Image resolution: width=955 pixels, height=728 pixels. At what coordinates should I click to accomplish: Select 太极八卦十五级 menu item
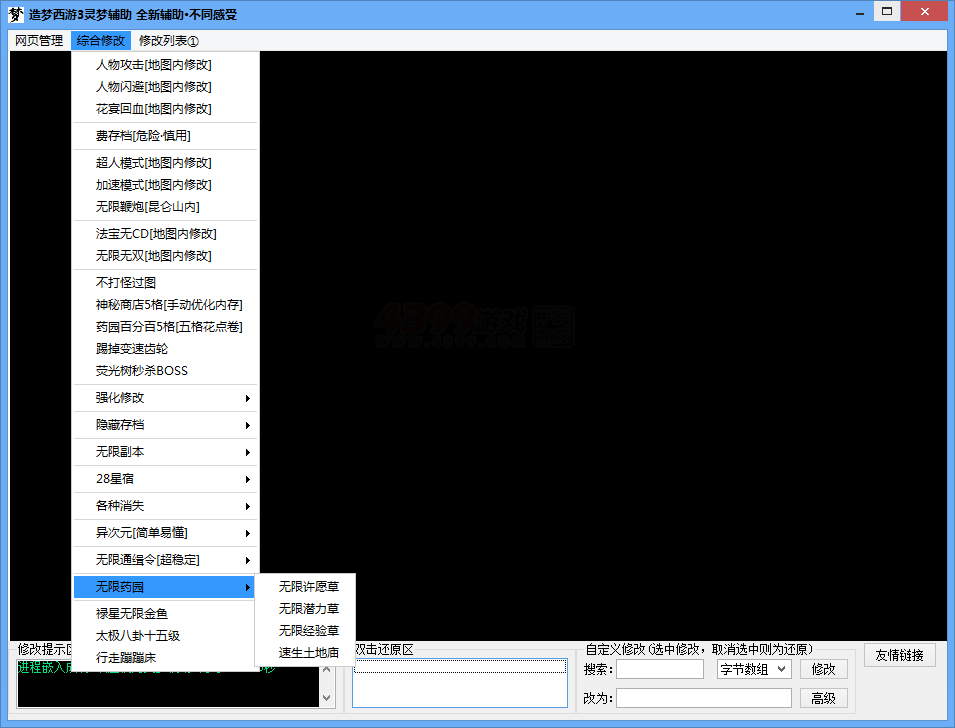(163, 635)
